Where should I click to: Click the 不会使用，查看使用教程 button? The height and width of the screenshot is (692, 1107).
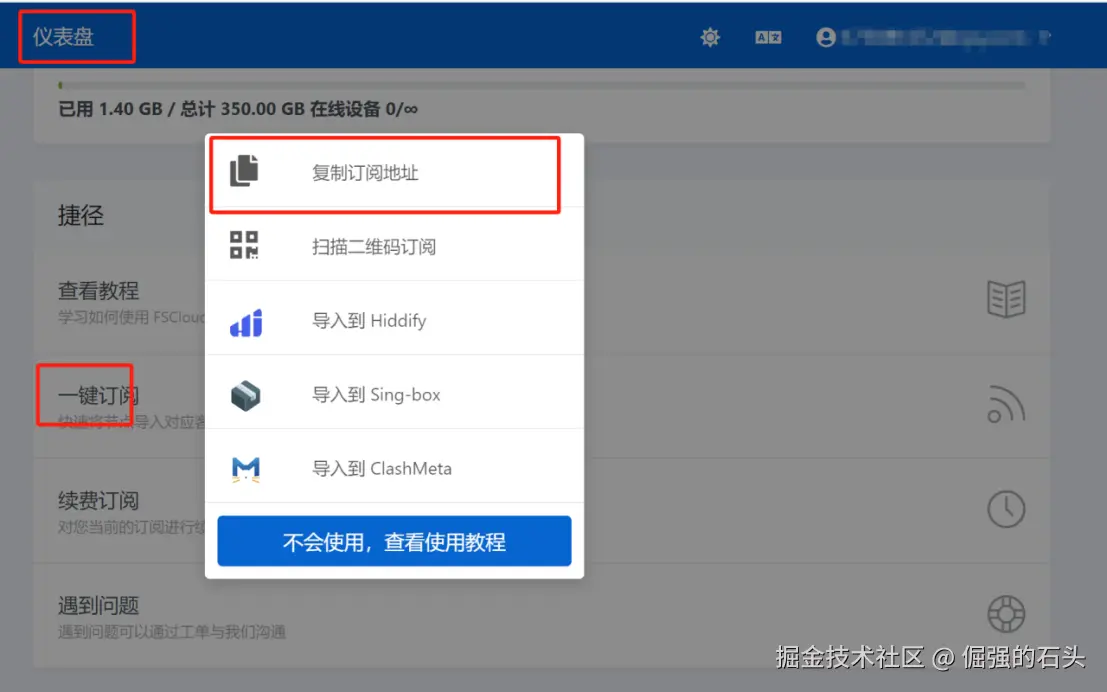coord(395,541)
